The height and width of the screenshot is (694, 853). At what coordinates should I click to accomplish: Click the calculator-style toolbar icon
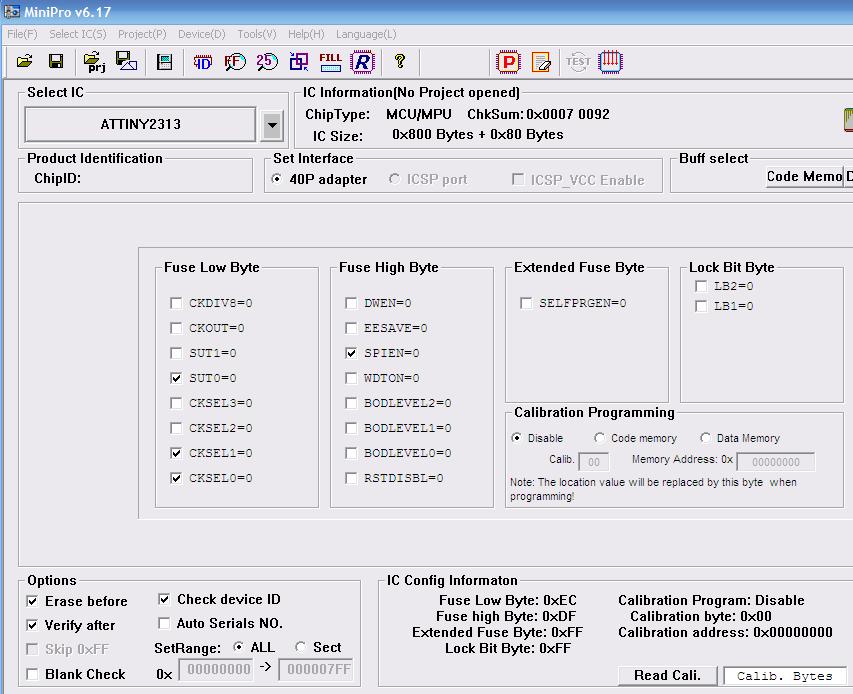(164, 62)
